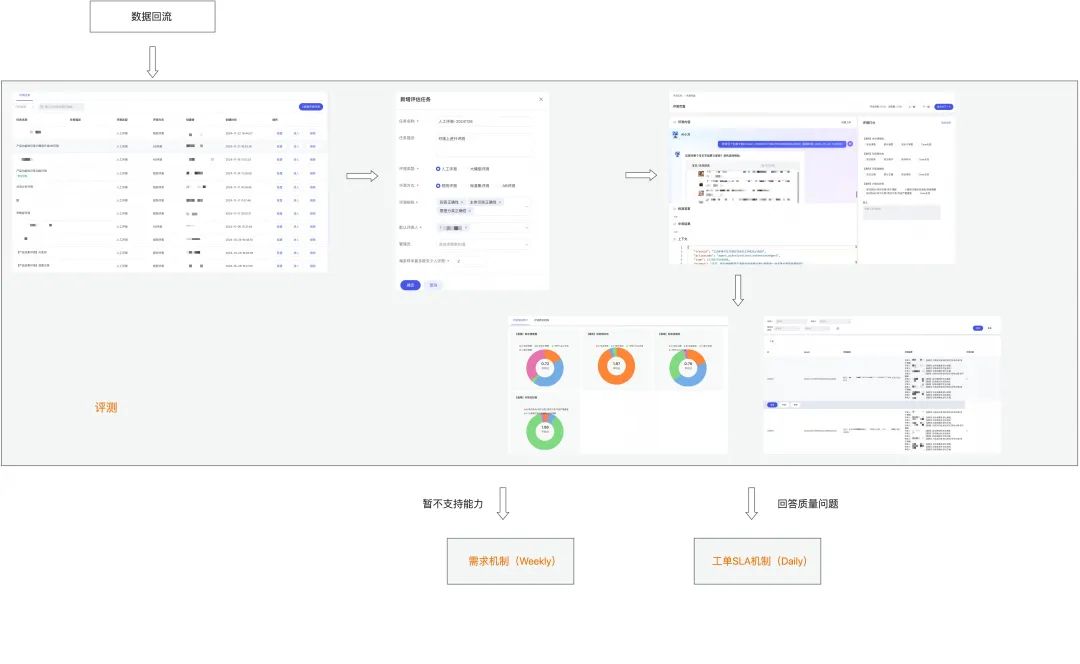Click the blue create-task button above the task list
Viewport: 1080px width, 664px height.
pyautogui.click(x=311, y=107)
